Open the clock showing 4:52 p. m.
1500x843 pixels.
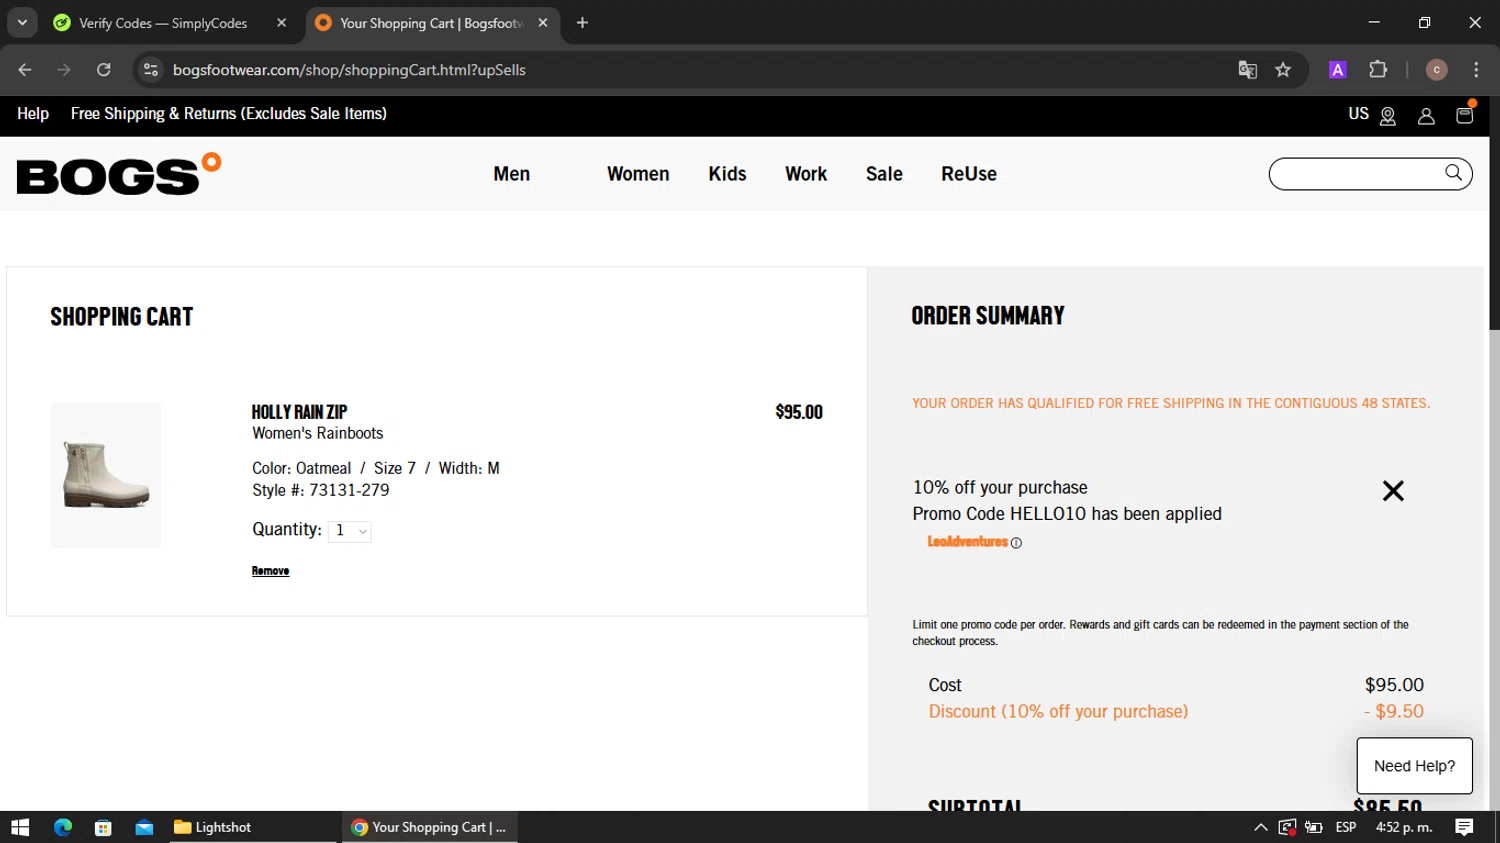pyautogui.click(x=1404, y=827)
